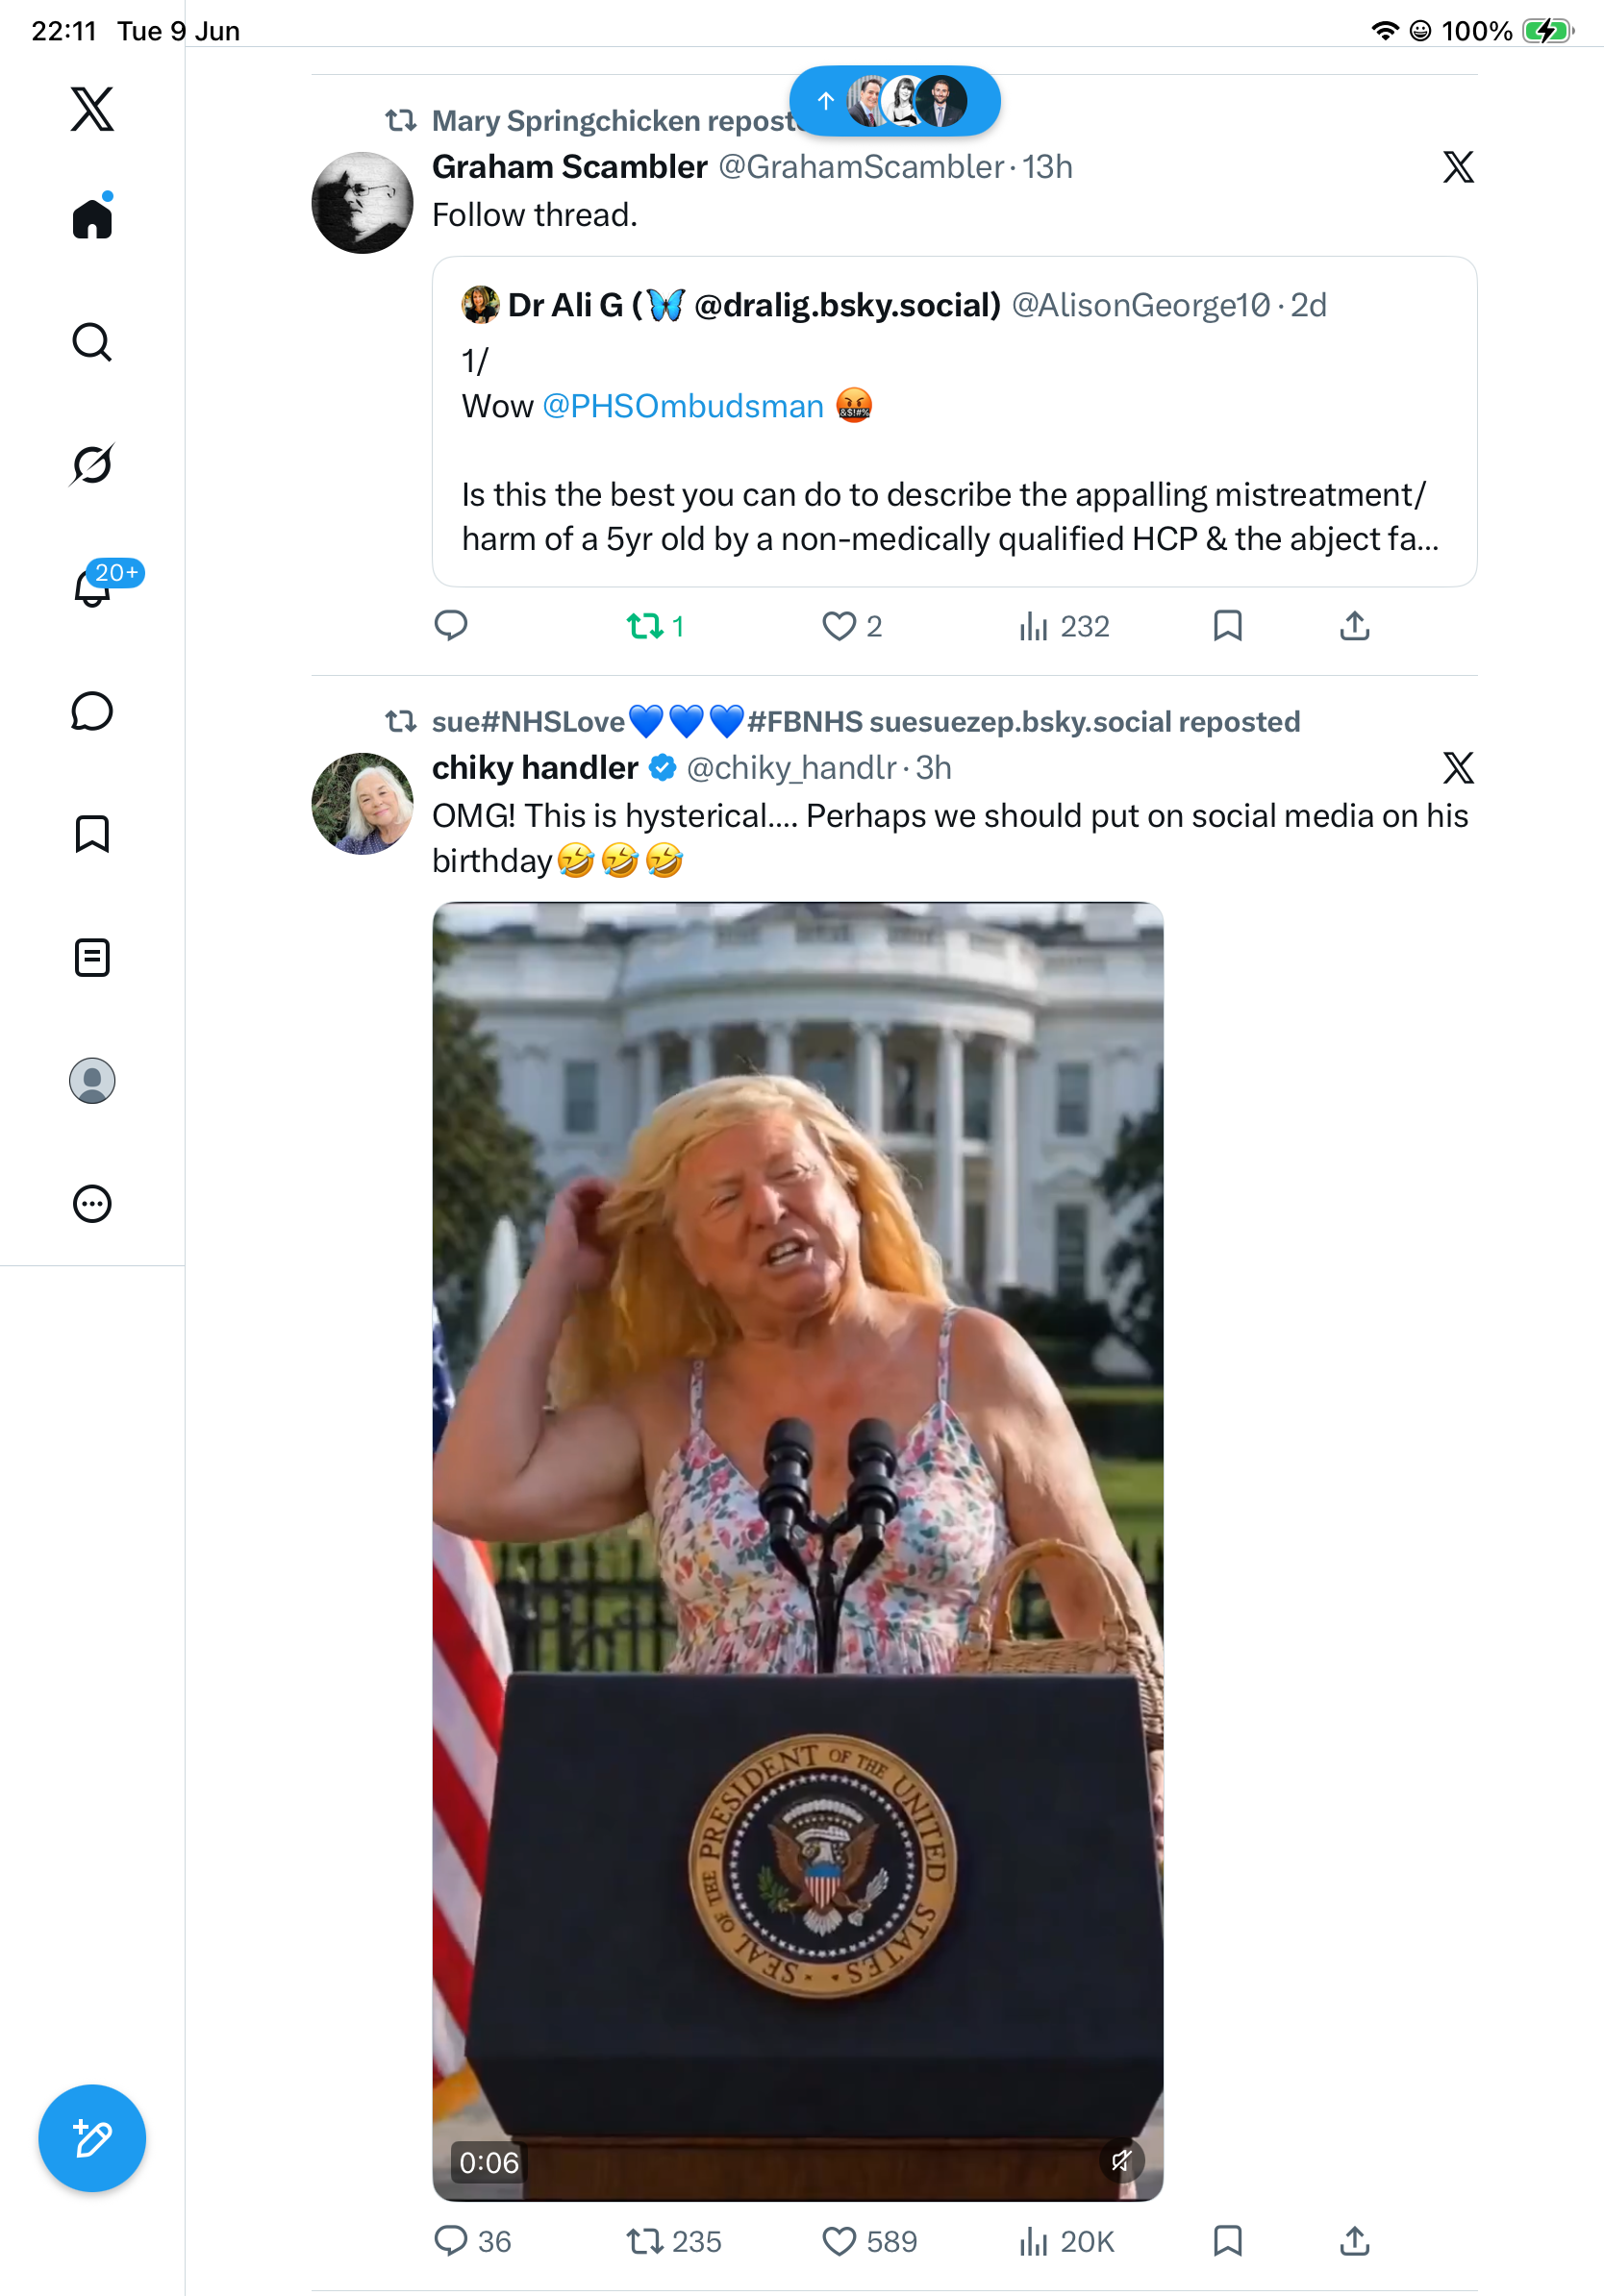Screen dimensions: 1604x2296
Task: Open the @PHSOmbudsman mention link
Action: (x=682, y=406)
